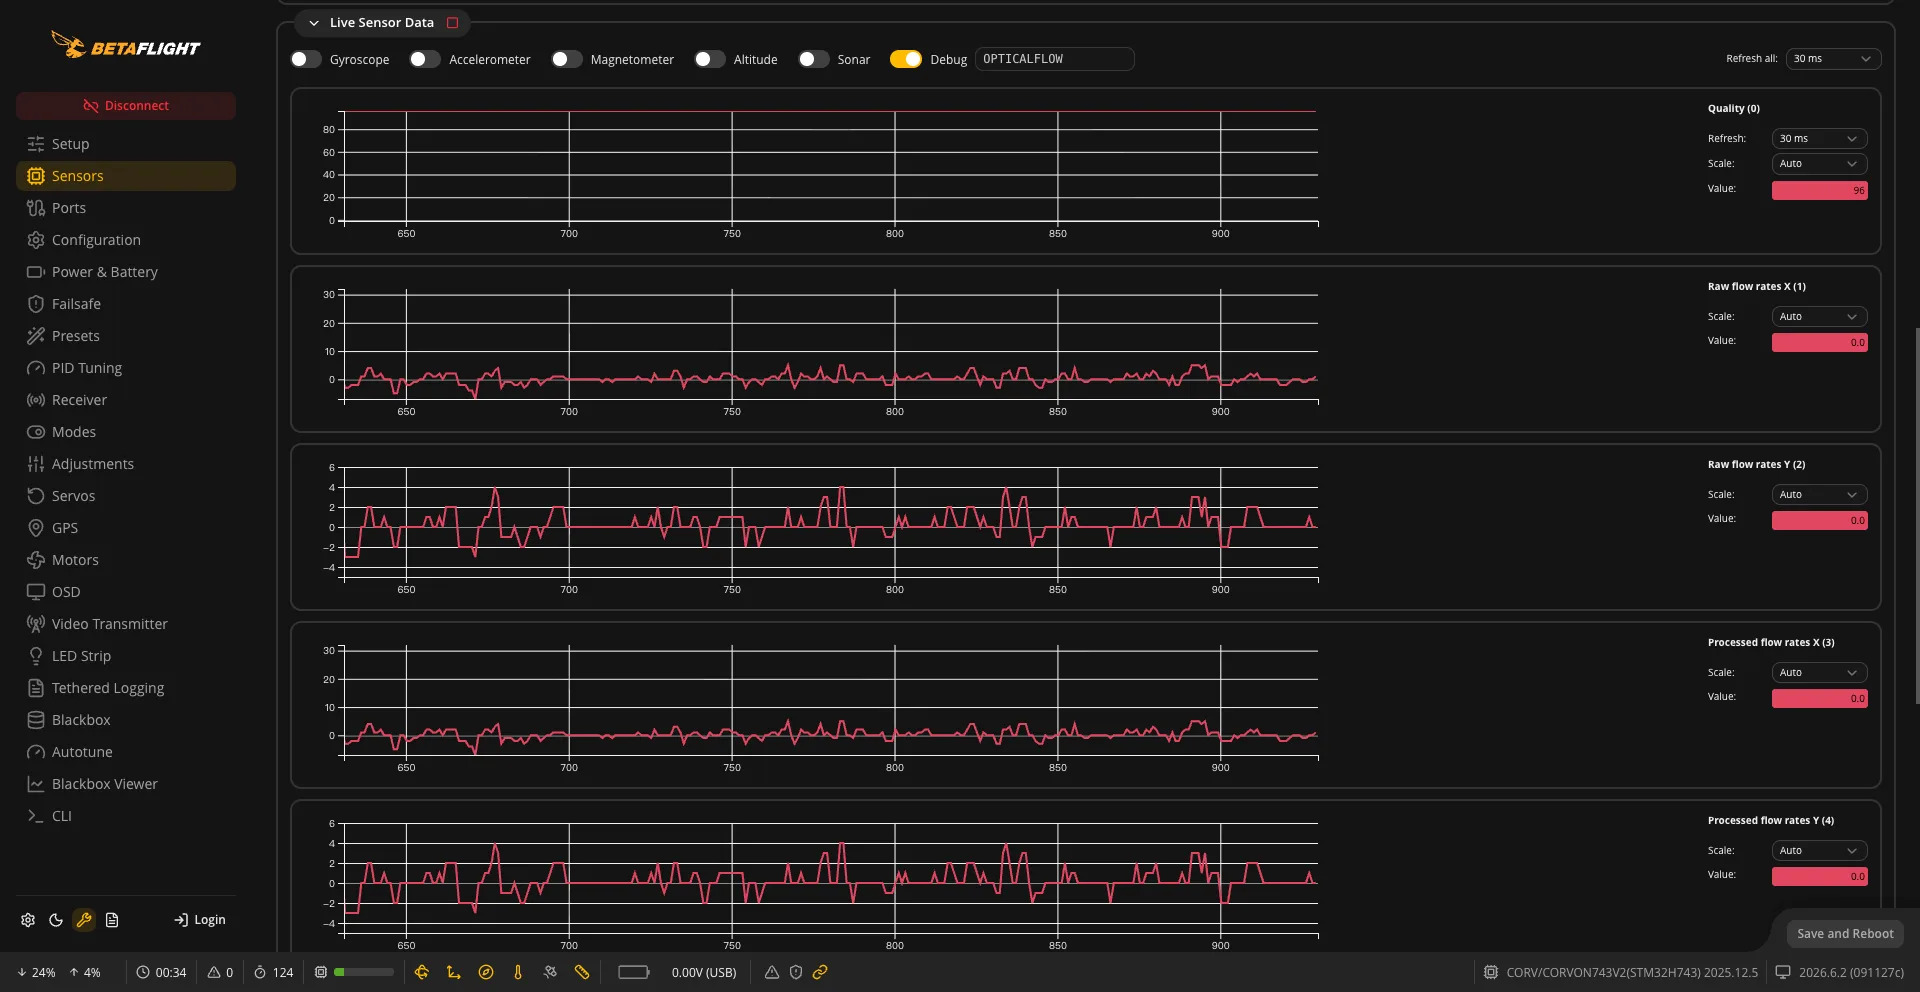This screenshot has height=992, width=1920.
Task: Click the Video Transmitter antenna icon in sidebar
Action: (36, 624)
